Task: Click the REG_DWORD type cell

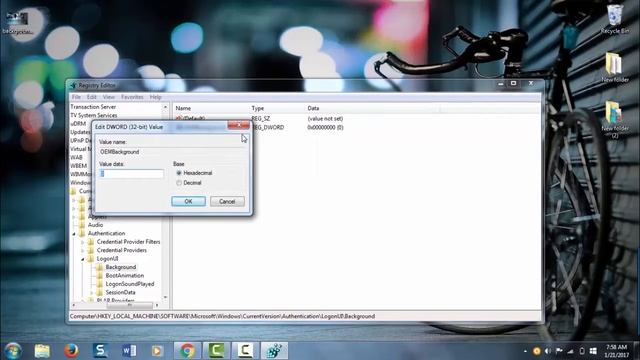Action: click(268, 127)
